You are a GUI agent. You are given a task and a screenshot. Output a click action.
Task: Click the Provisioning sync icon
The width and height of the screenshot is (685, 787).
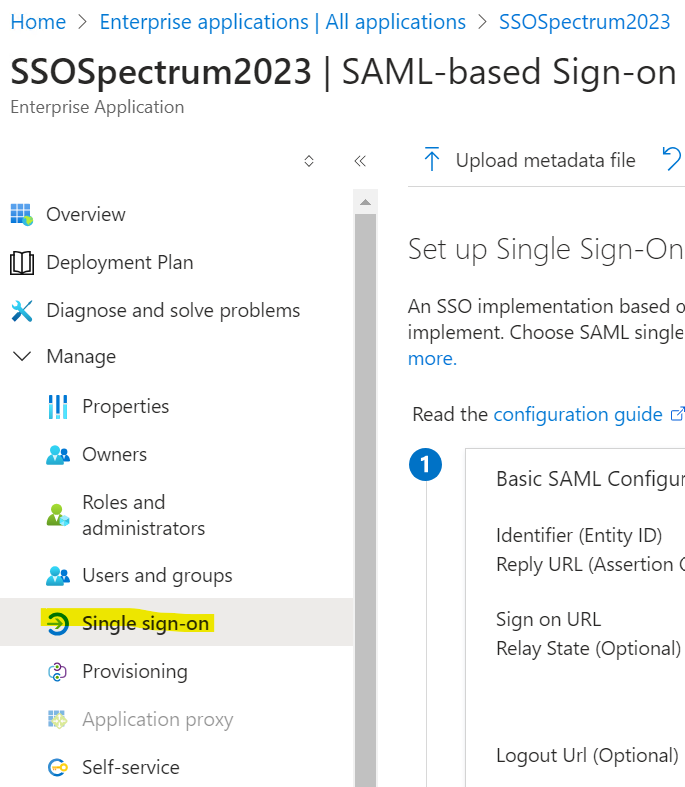[58, 672]
